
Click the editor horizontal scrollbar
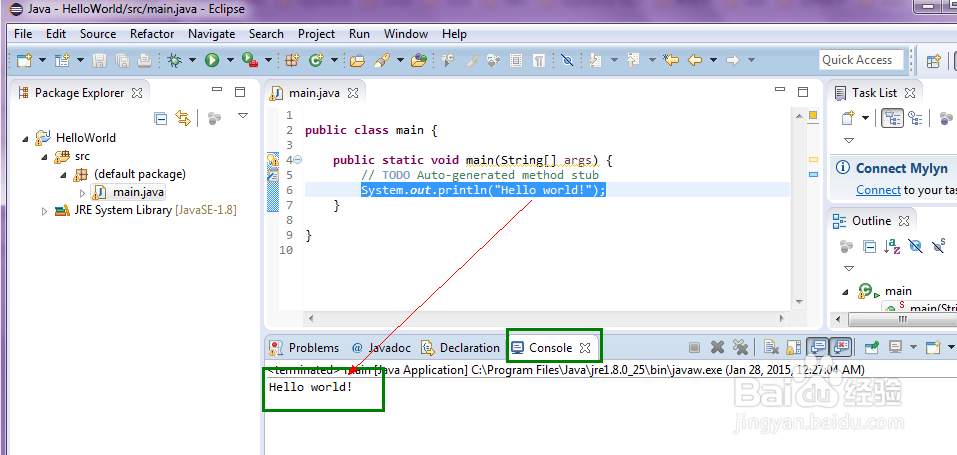[547, 319]
